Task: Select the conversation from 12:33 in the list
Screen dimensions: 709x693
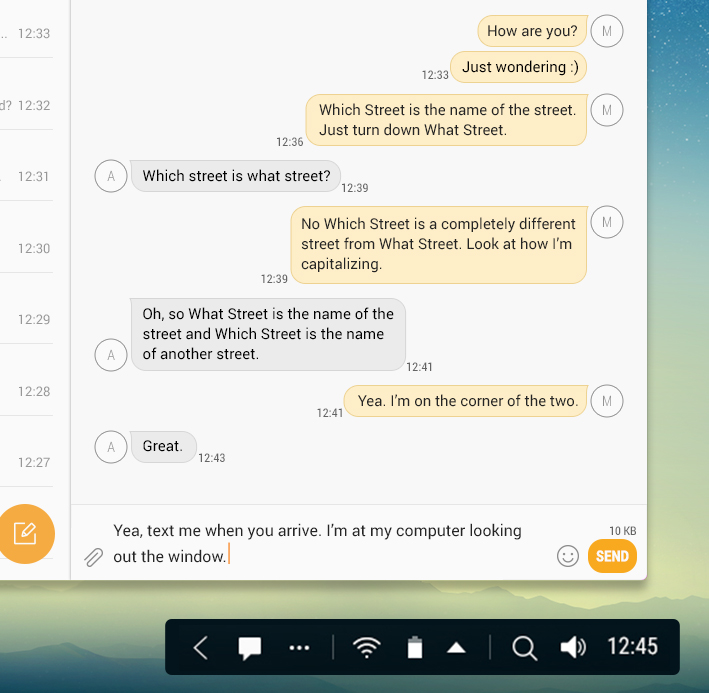Action: pyautogui.click(x=26, y=33)
